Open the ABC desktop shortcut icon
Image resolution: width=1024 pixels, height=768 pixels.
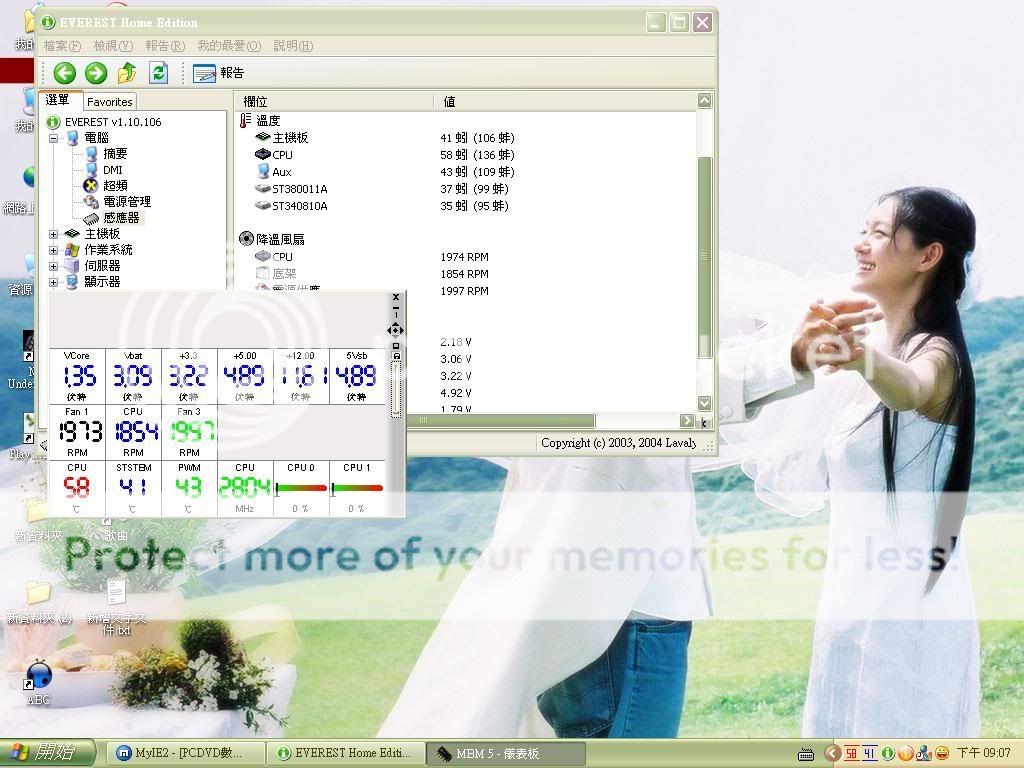pyautogui.click(x=39, y=680)
